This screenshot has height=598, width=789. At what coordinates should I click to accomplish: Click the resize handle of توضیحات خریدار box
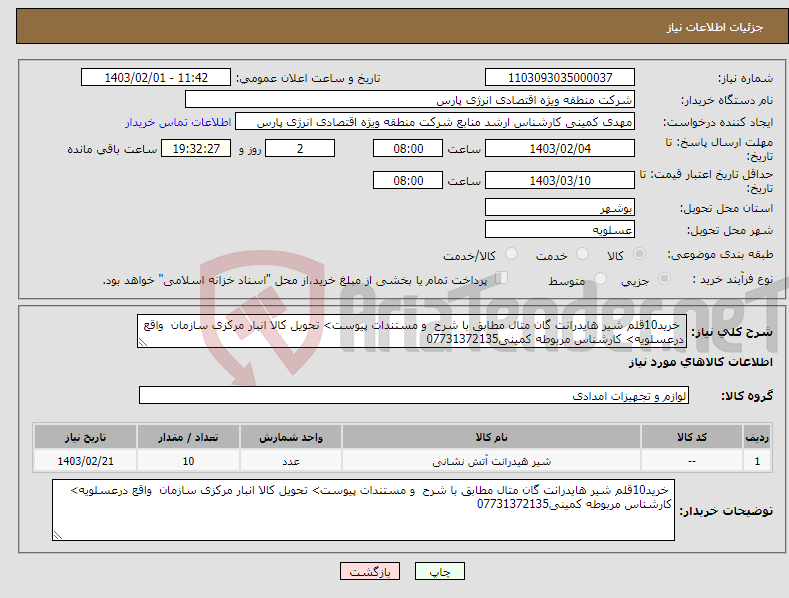[x=57, y=535]
